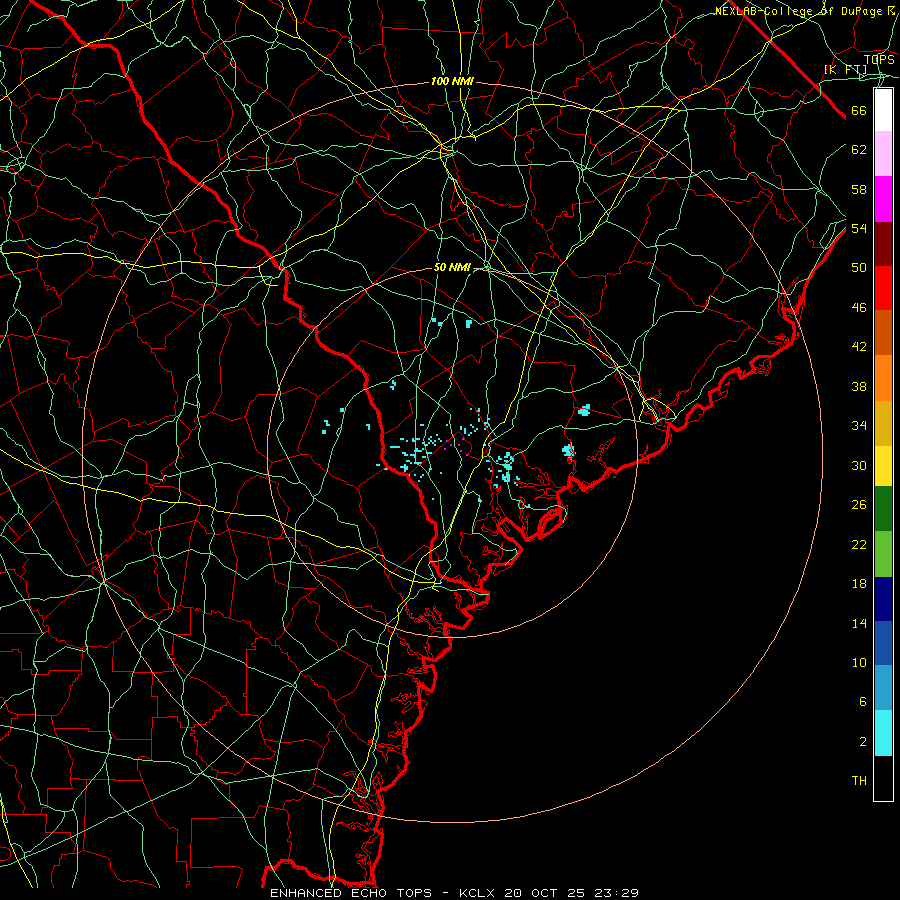Viewport: 900px width, 900px height.
Task: Click the legend value 10
Action: pyautogui.click(x=859, y=663)
